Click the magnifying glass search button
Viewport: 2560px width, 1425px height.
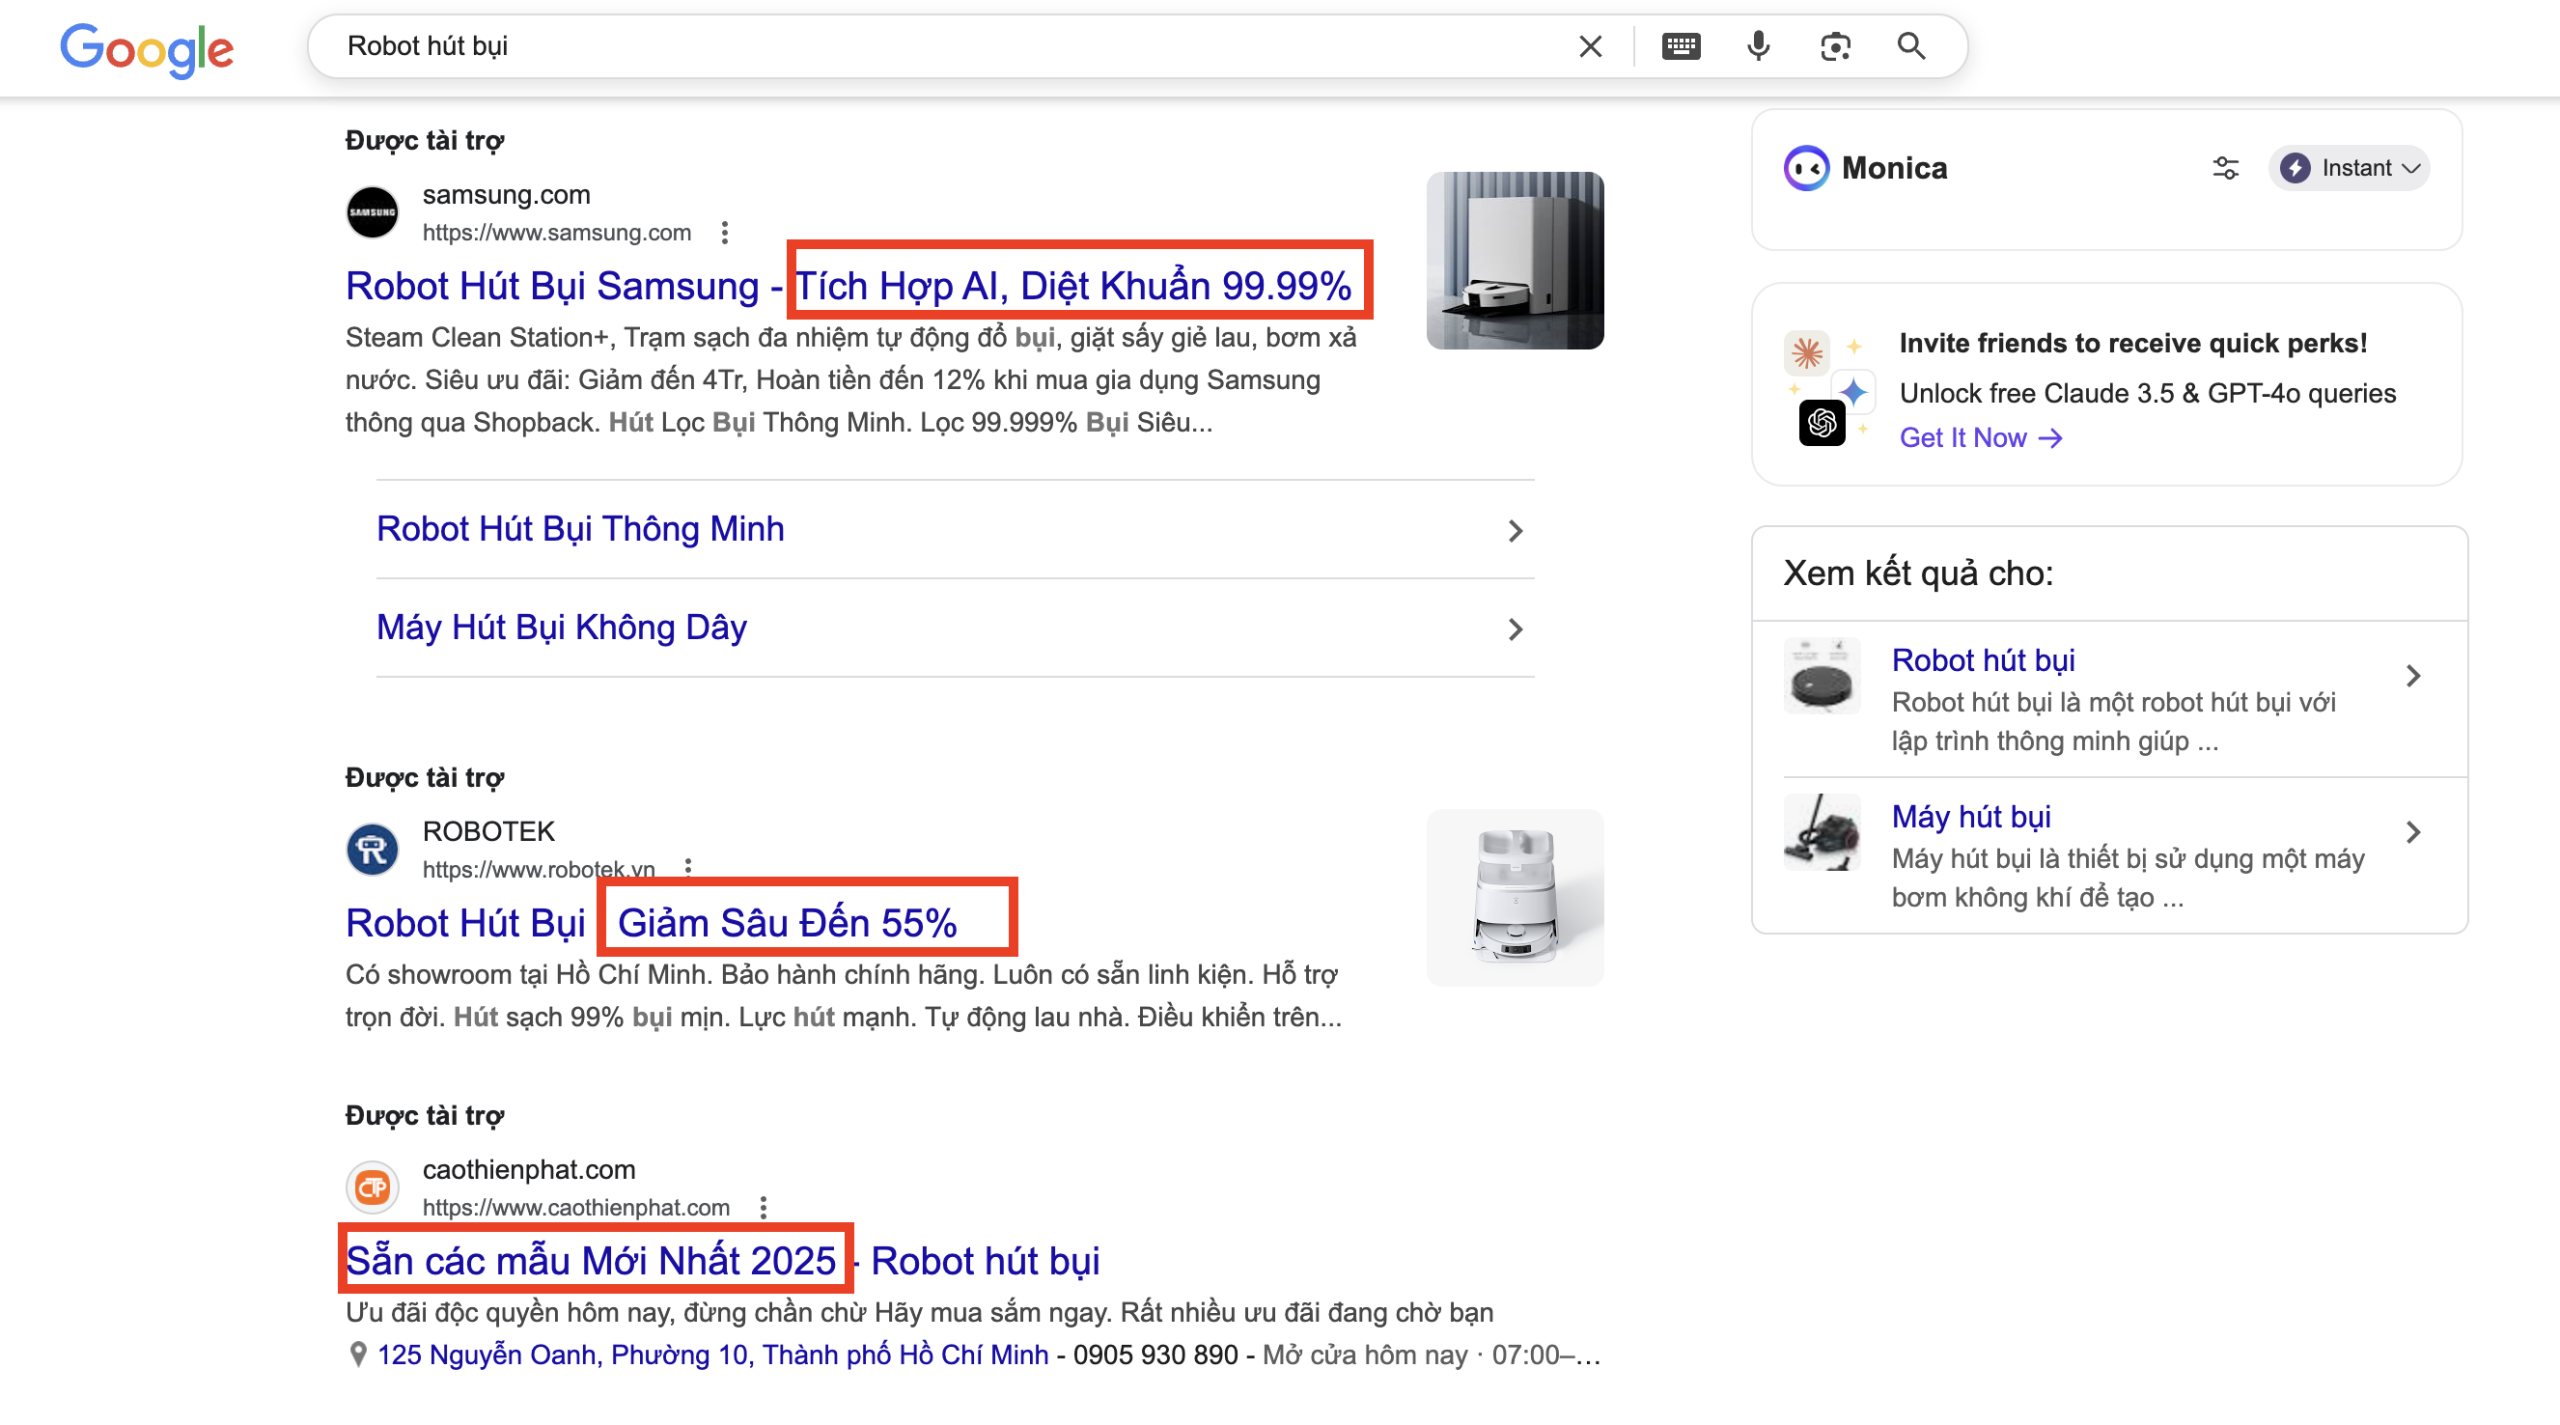(x=1911, y=46)
